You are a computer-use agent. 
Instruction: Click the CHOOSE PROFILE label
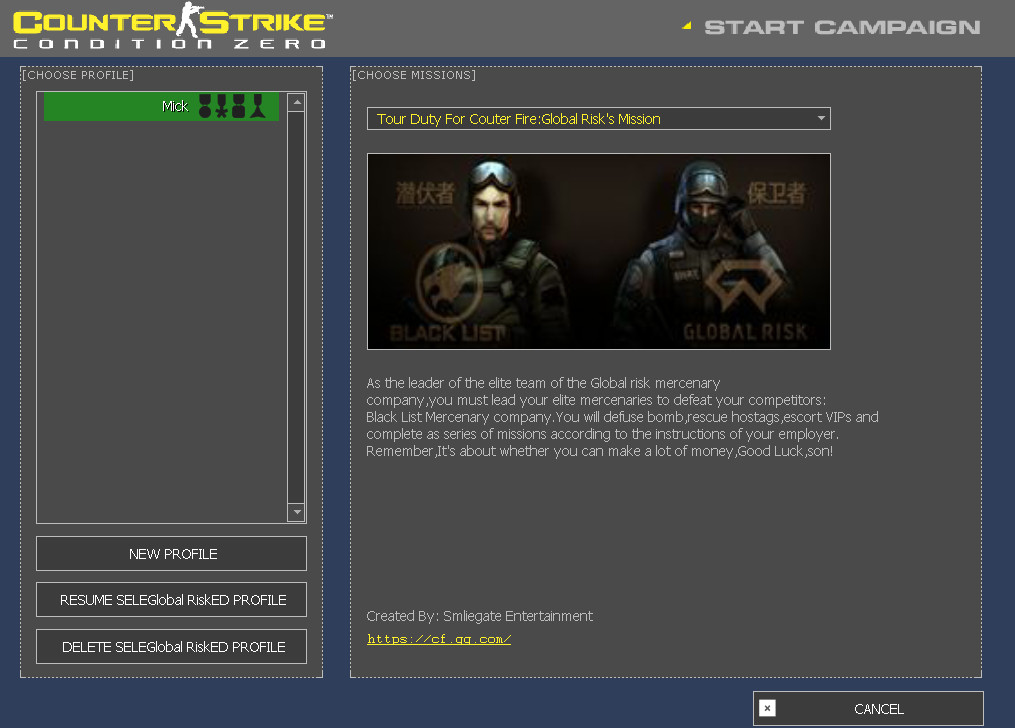(78, 75)
